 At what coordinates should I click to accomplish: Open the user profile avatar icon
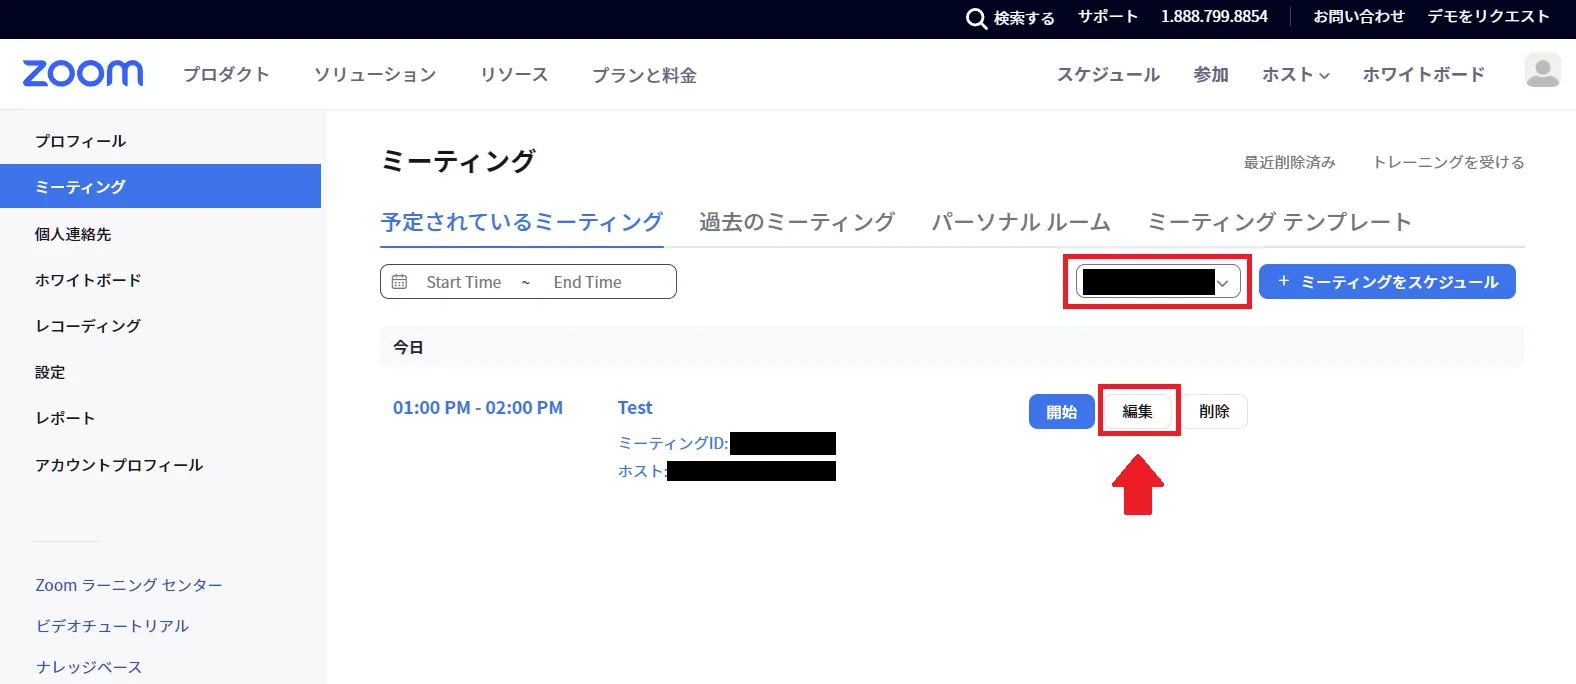tap(1541, 71)
